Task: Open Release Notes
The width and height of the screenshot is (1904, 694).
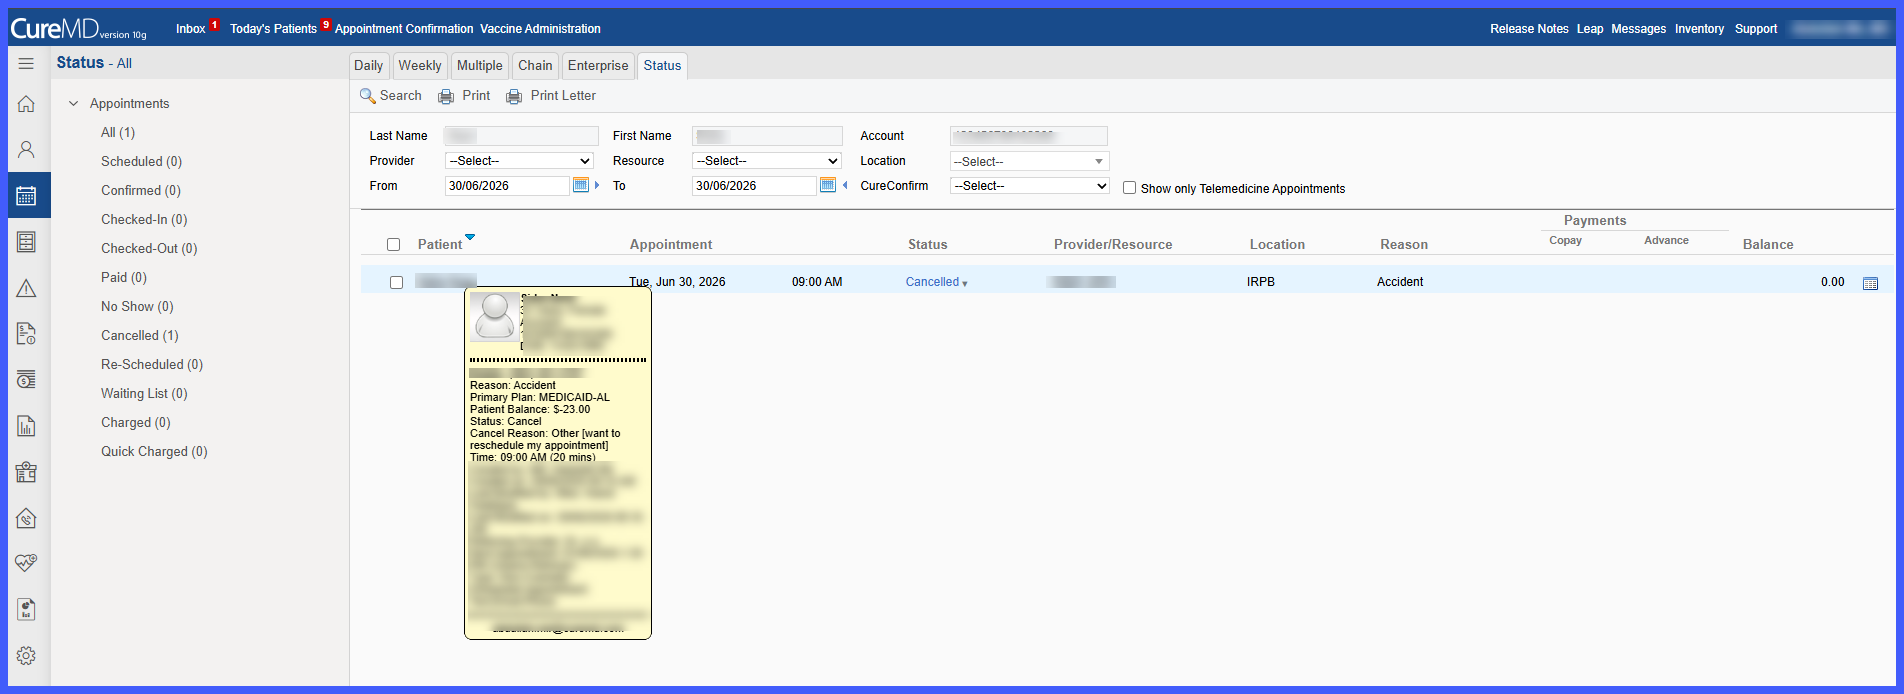Action: point(1529,29)
